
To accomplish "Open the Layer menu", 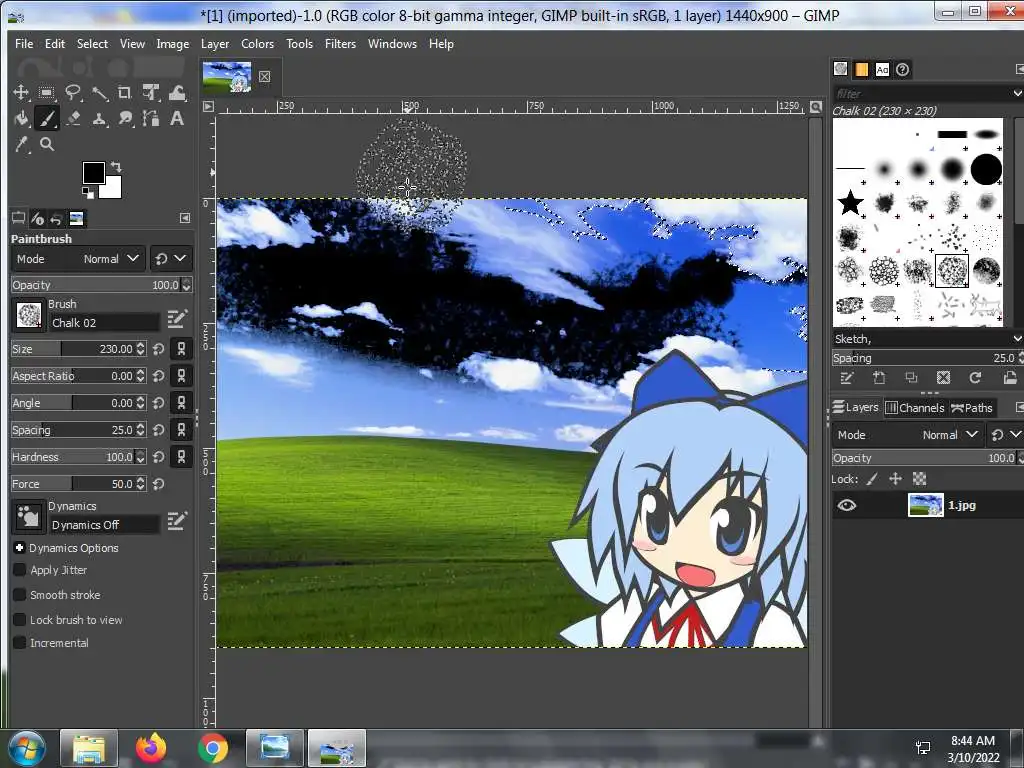I will pyautogui.click(x=215, y=44).
